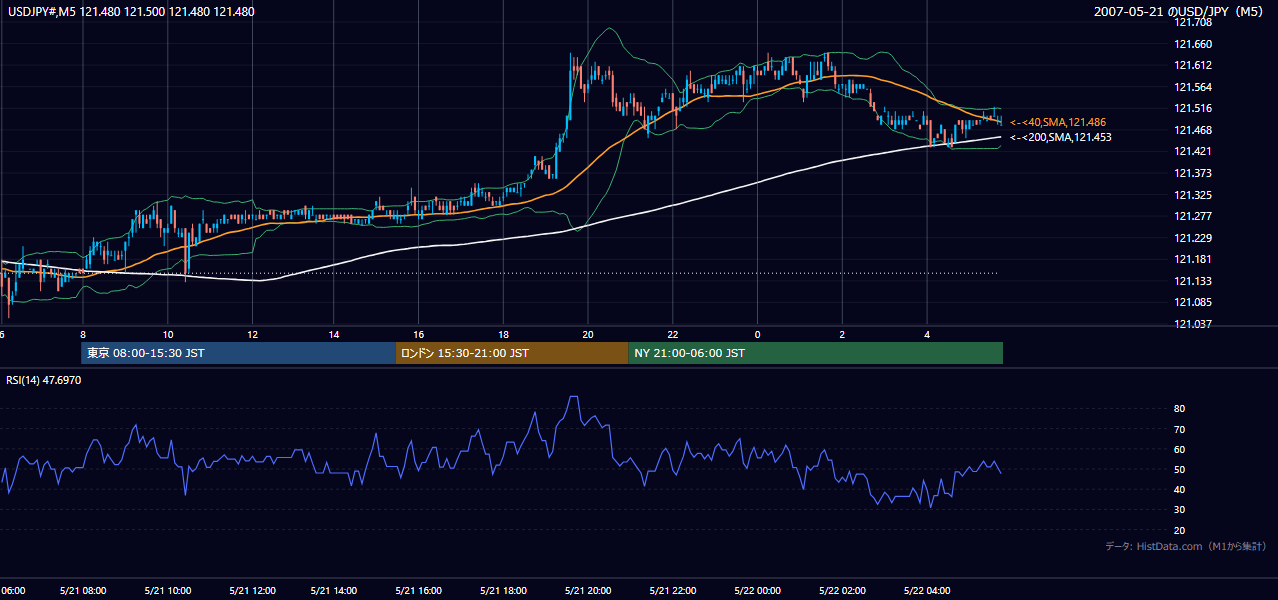
Task: Click the 5/21 16:00 bottom date label
Action: 419,591
